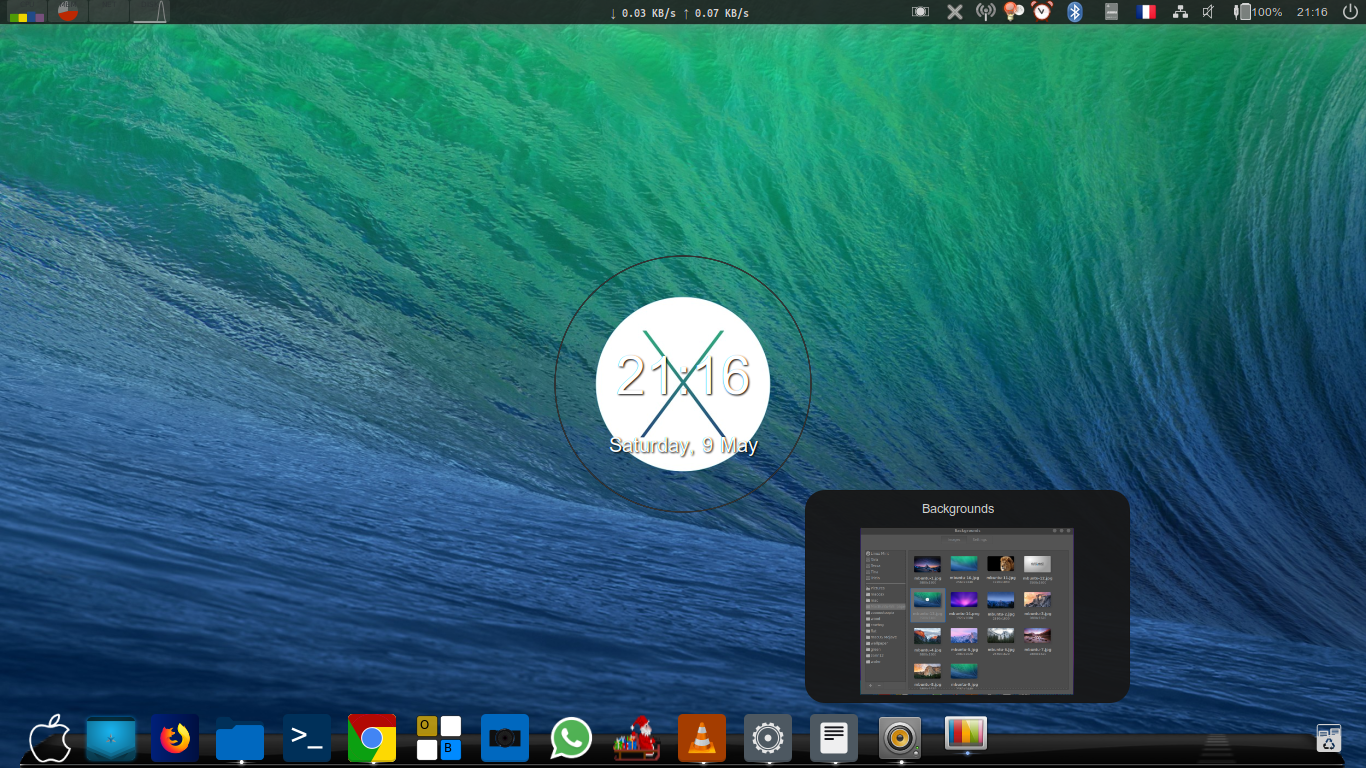This screenshot has height=768, width=1366.
Task: Open the wired network connections icon
Action: 1180,12
